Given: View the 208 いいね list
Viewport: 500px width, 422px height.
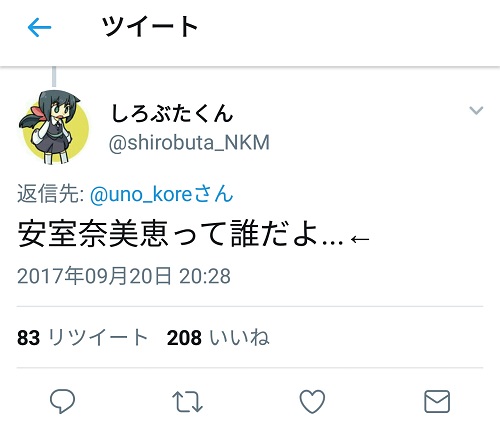Looking at the screenshot, I should [x=218, y=337].
